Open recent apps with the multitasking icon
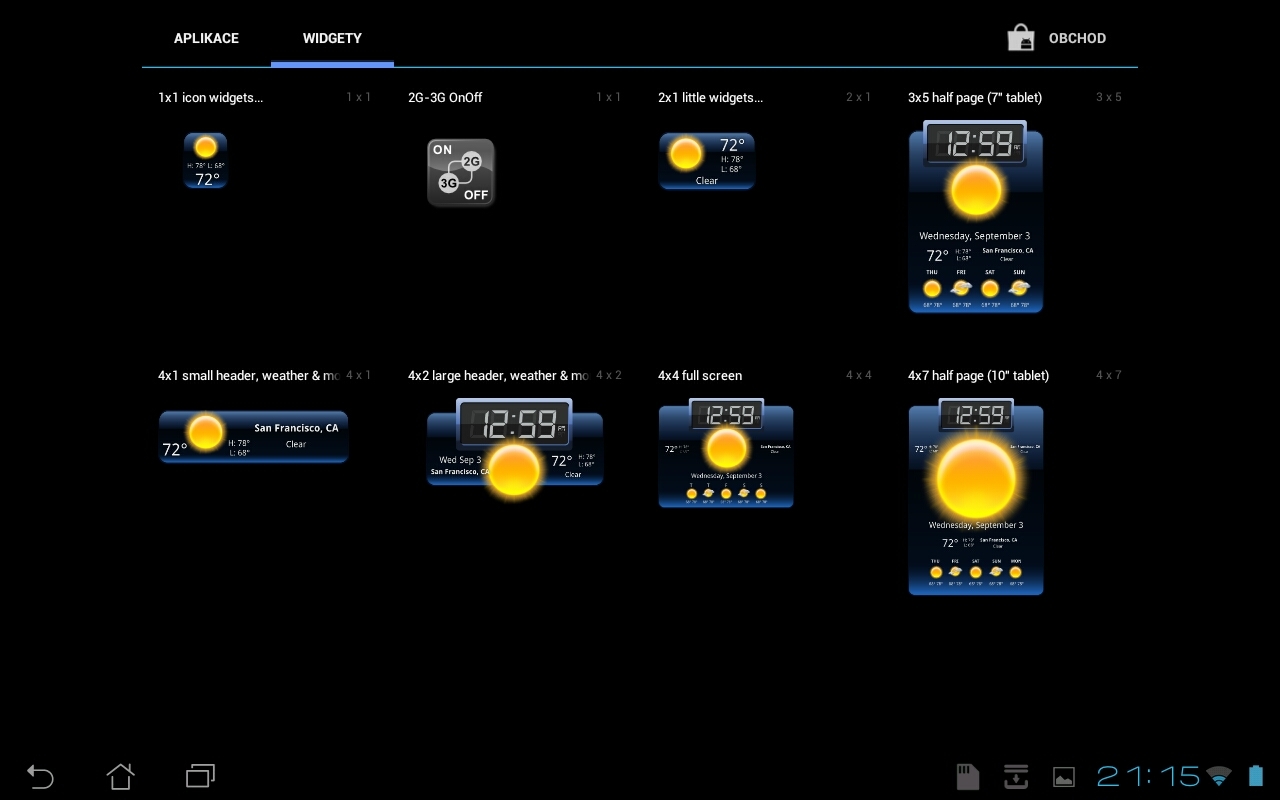 click(200, 776)
